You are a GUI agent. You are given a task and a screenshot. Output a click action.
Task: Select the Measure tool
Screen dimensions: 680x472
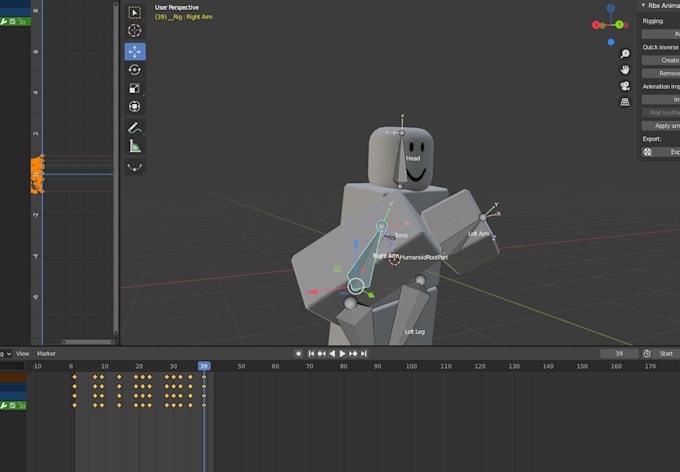135,146
